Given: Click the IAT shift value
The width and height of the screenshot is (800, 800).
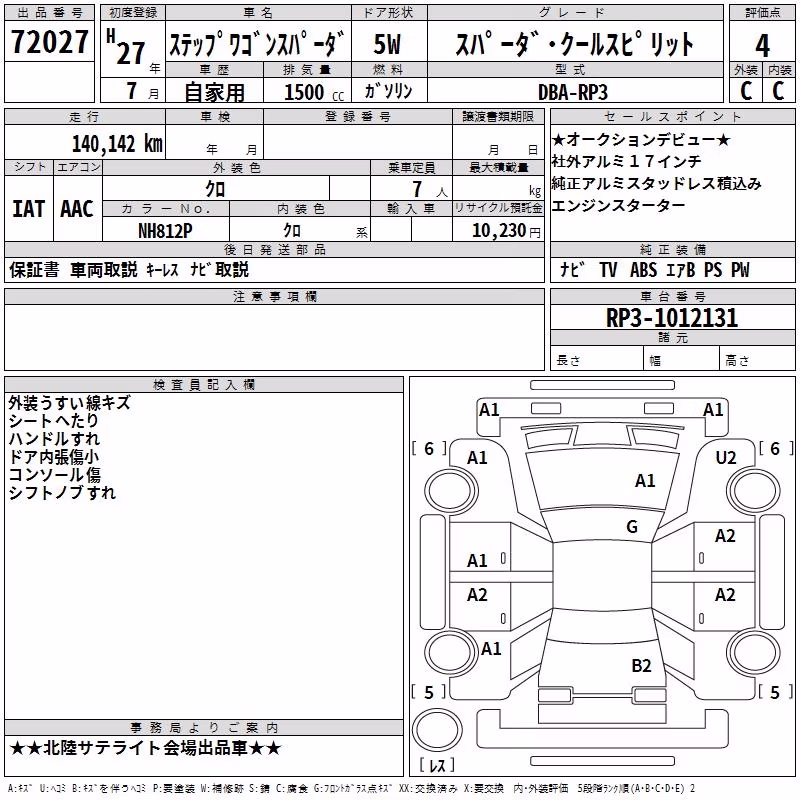Looking at the screenshot, I should [x=29, y=209].
